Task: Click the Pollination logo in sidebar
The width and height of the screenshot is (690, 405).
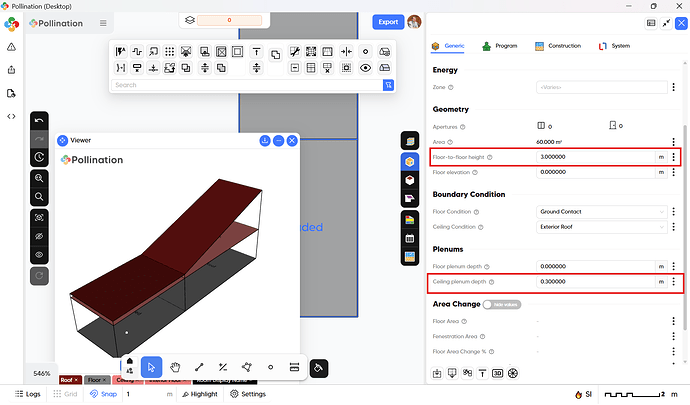Action: 11,24
